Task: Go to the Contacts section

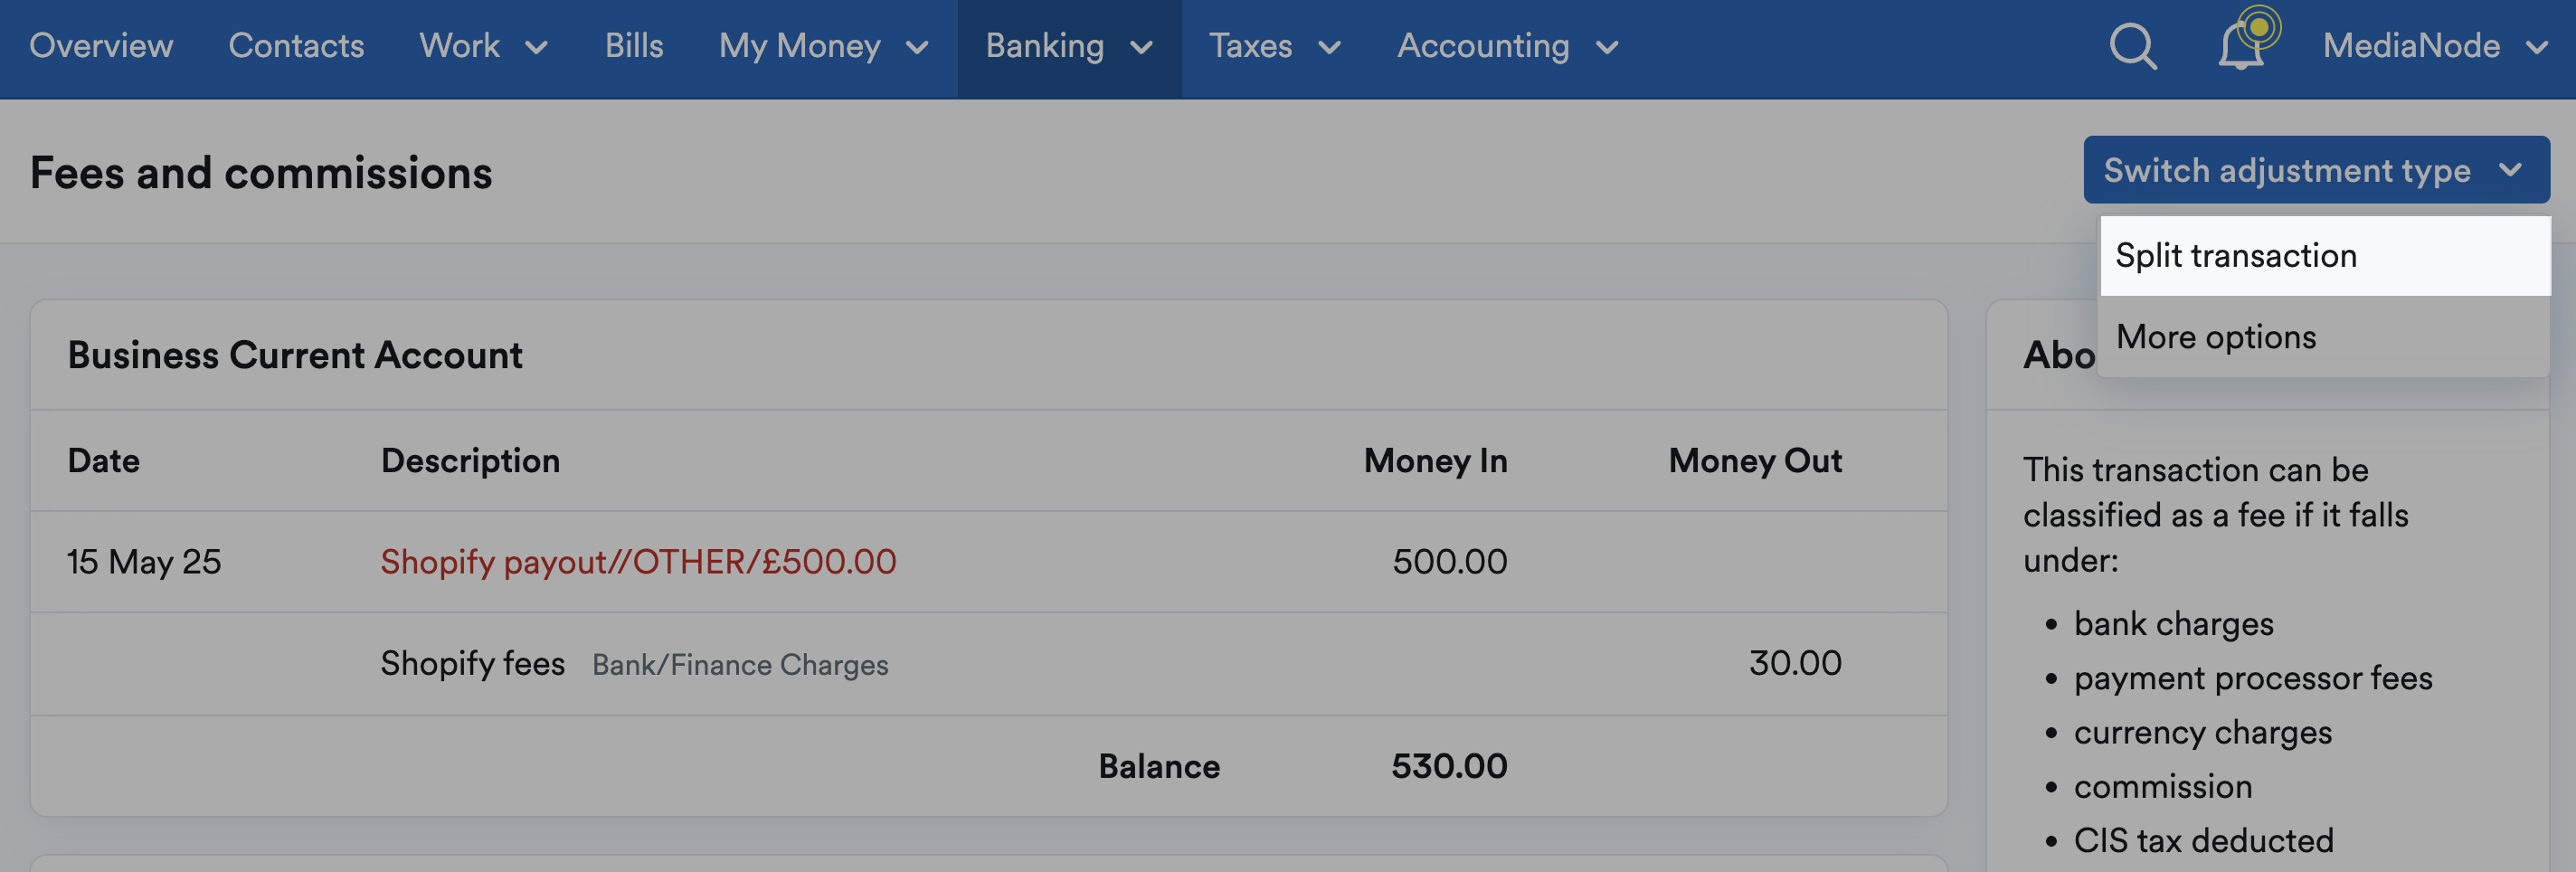Action: click(296, 46)
